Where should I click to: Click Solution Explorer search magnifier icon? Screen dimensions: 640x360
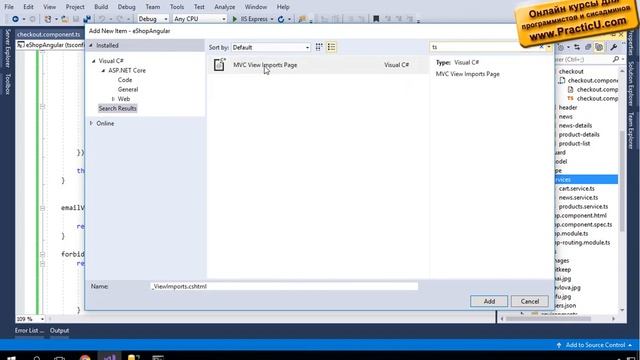[616, 60]
